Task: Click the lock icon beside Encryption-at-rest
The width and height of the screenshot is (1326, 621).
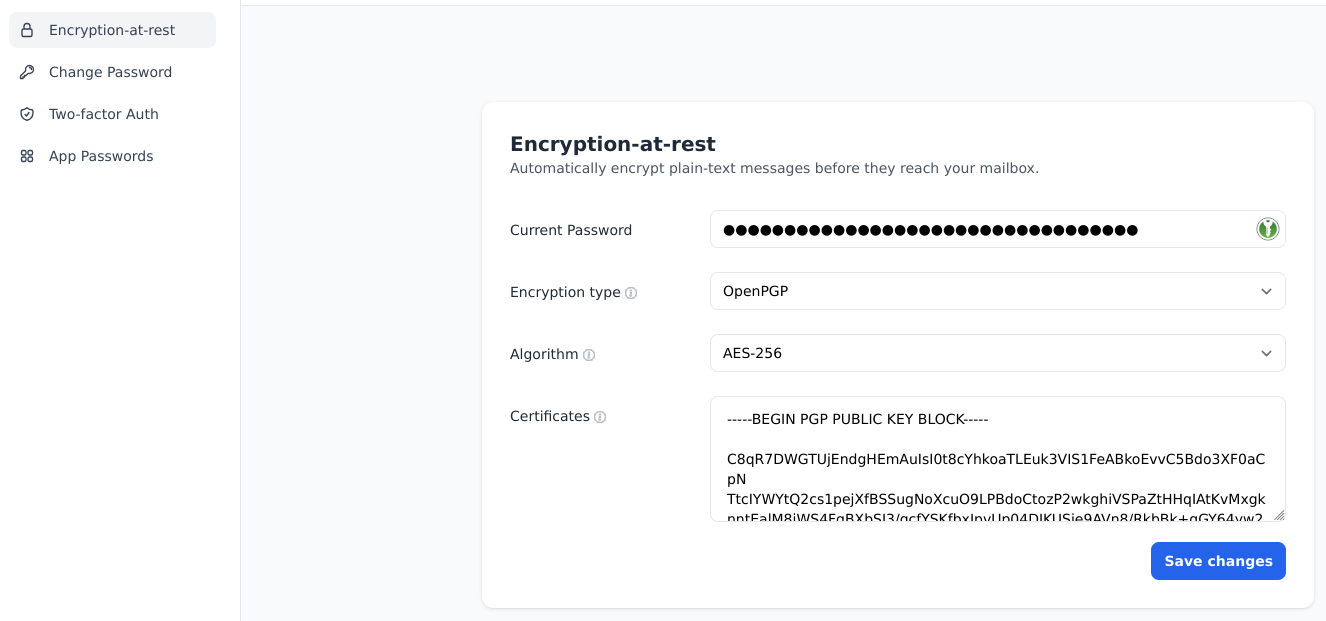Action: pyautogui.click(x=27, y=30)
